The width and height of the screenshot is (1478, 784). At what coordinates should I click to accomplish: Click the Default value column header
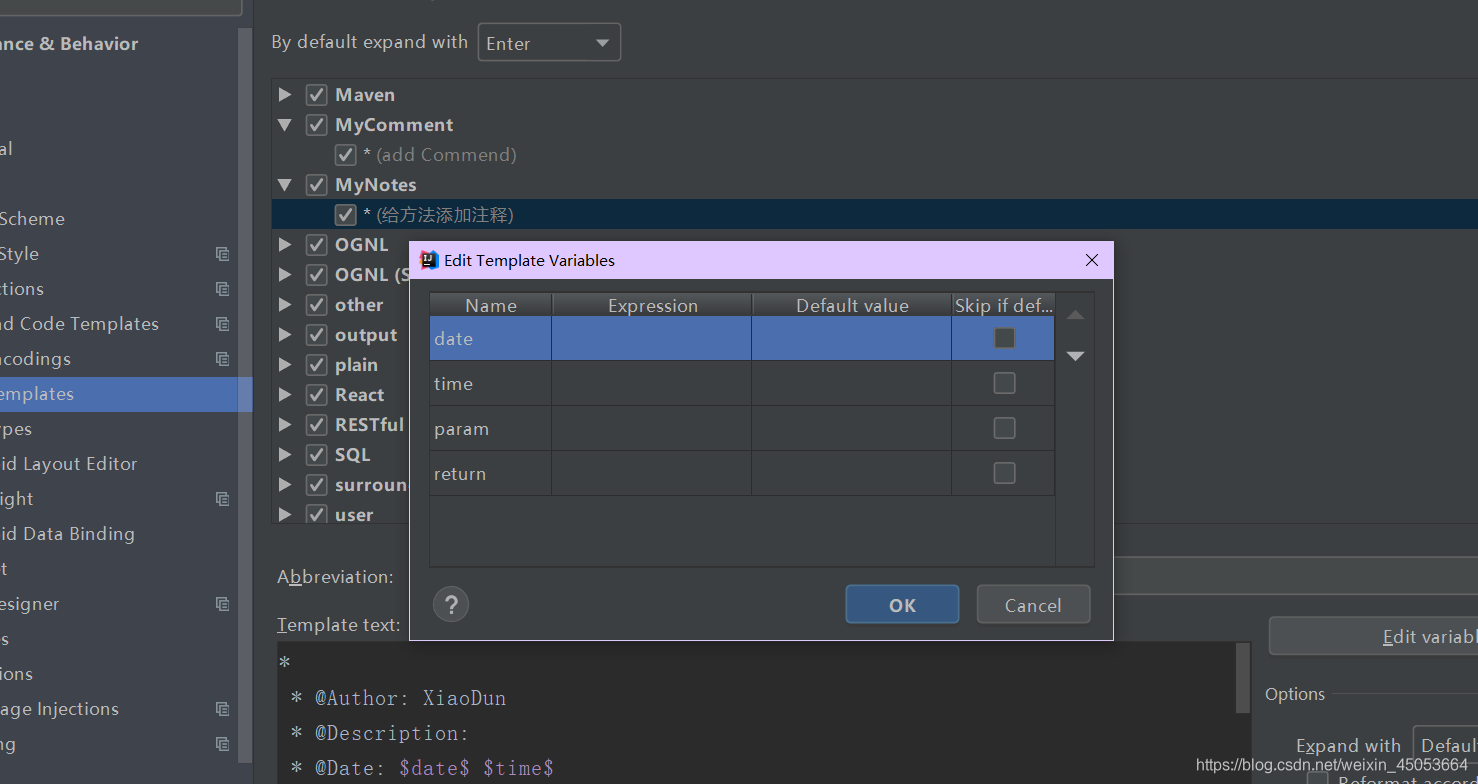click(x=852, y=305)
